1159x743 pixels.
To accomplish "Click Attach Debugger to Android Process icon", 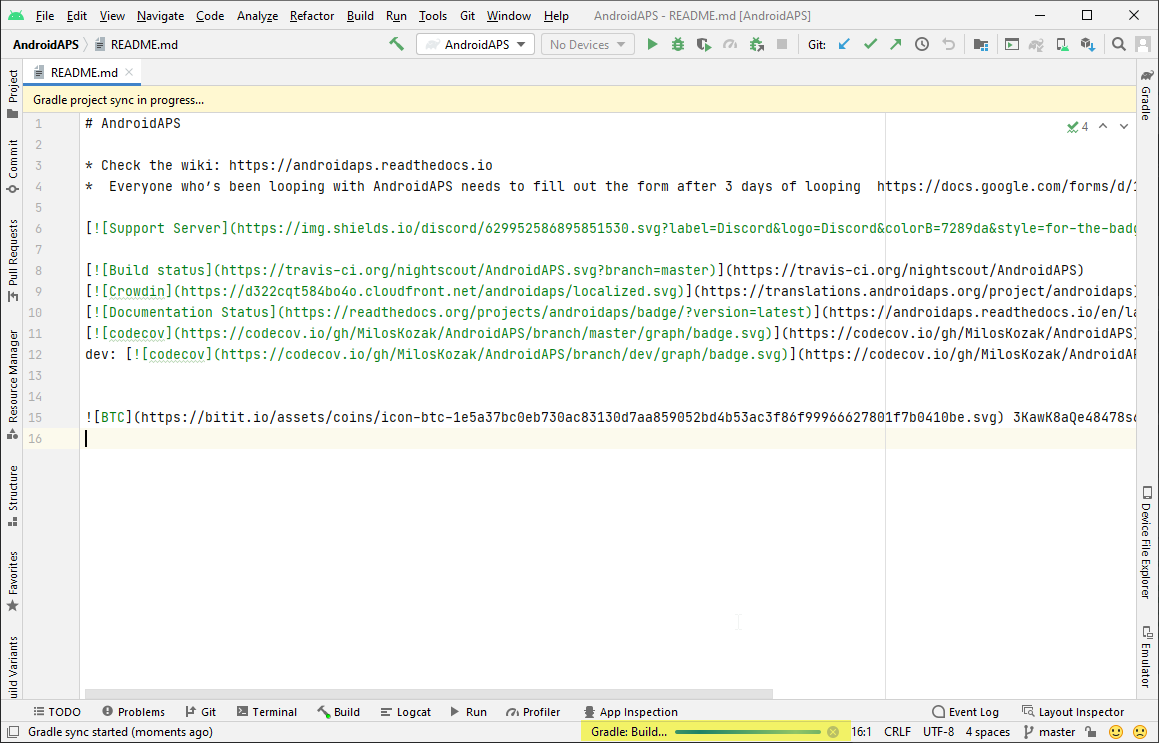I will tap(756, 44).
